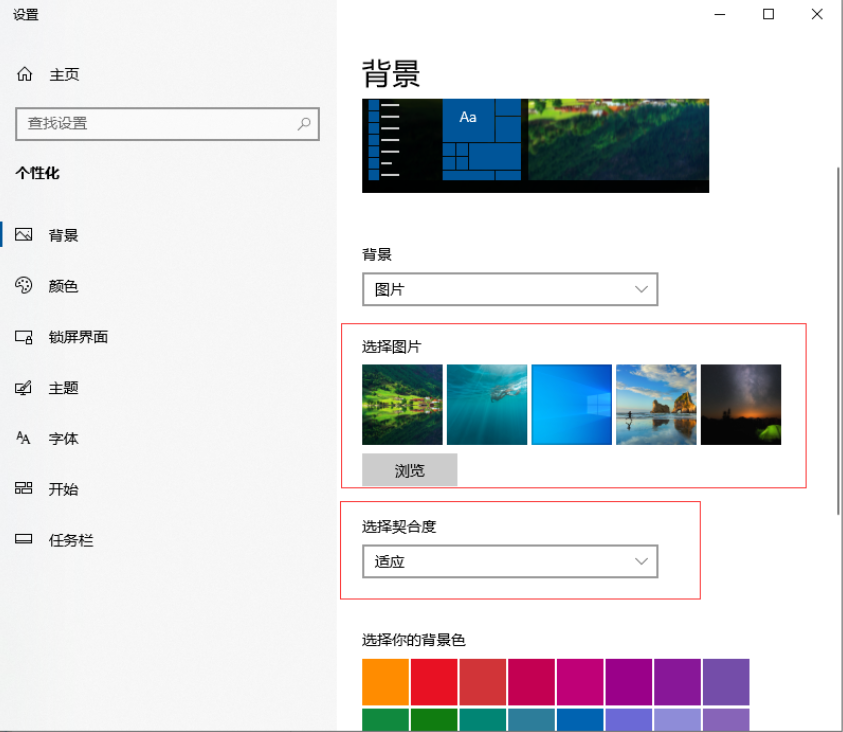Select the 字体 (Fonts) settings icon
This screenshot has height=732, width=843.
(23, 438)
